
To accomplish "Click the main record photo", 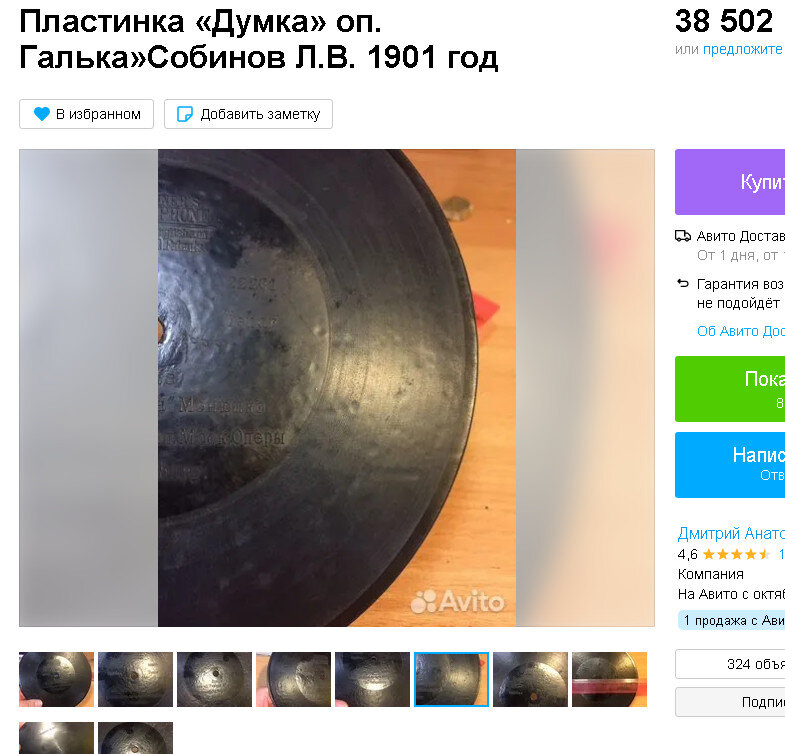I will [337, 388].
